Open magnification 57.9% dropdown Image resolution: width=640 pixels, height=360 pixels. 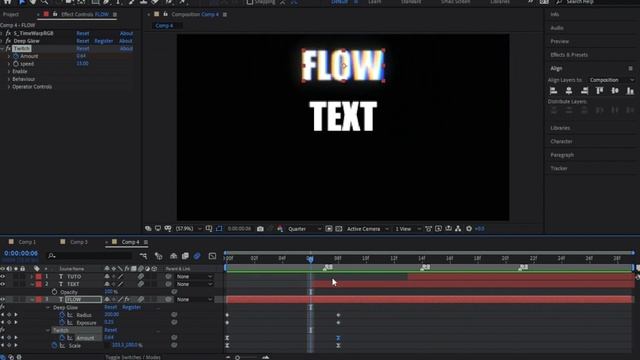[x=188, y=229]
